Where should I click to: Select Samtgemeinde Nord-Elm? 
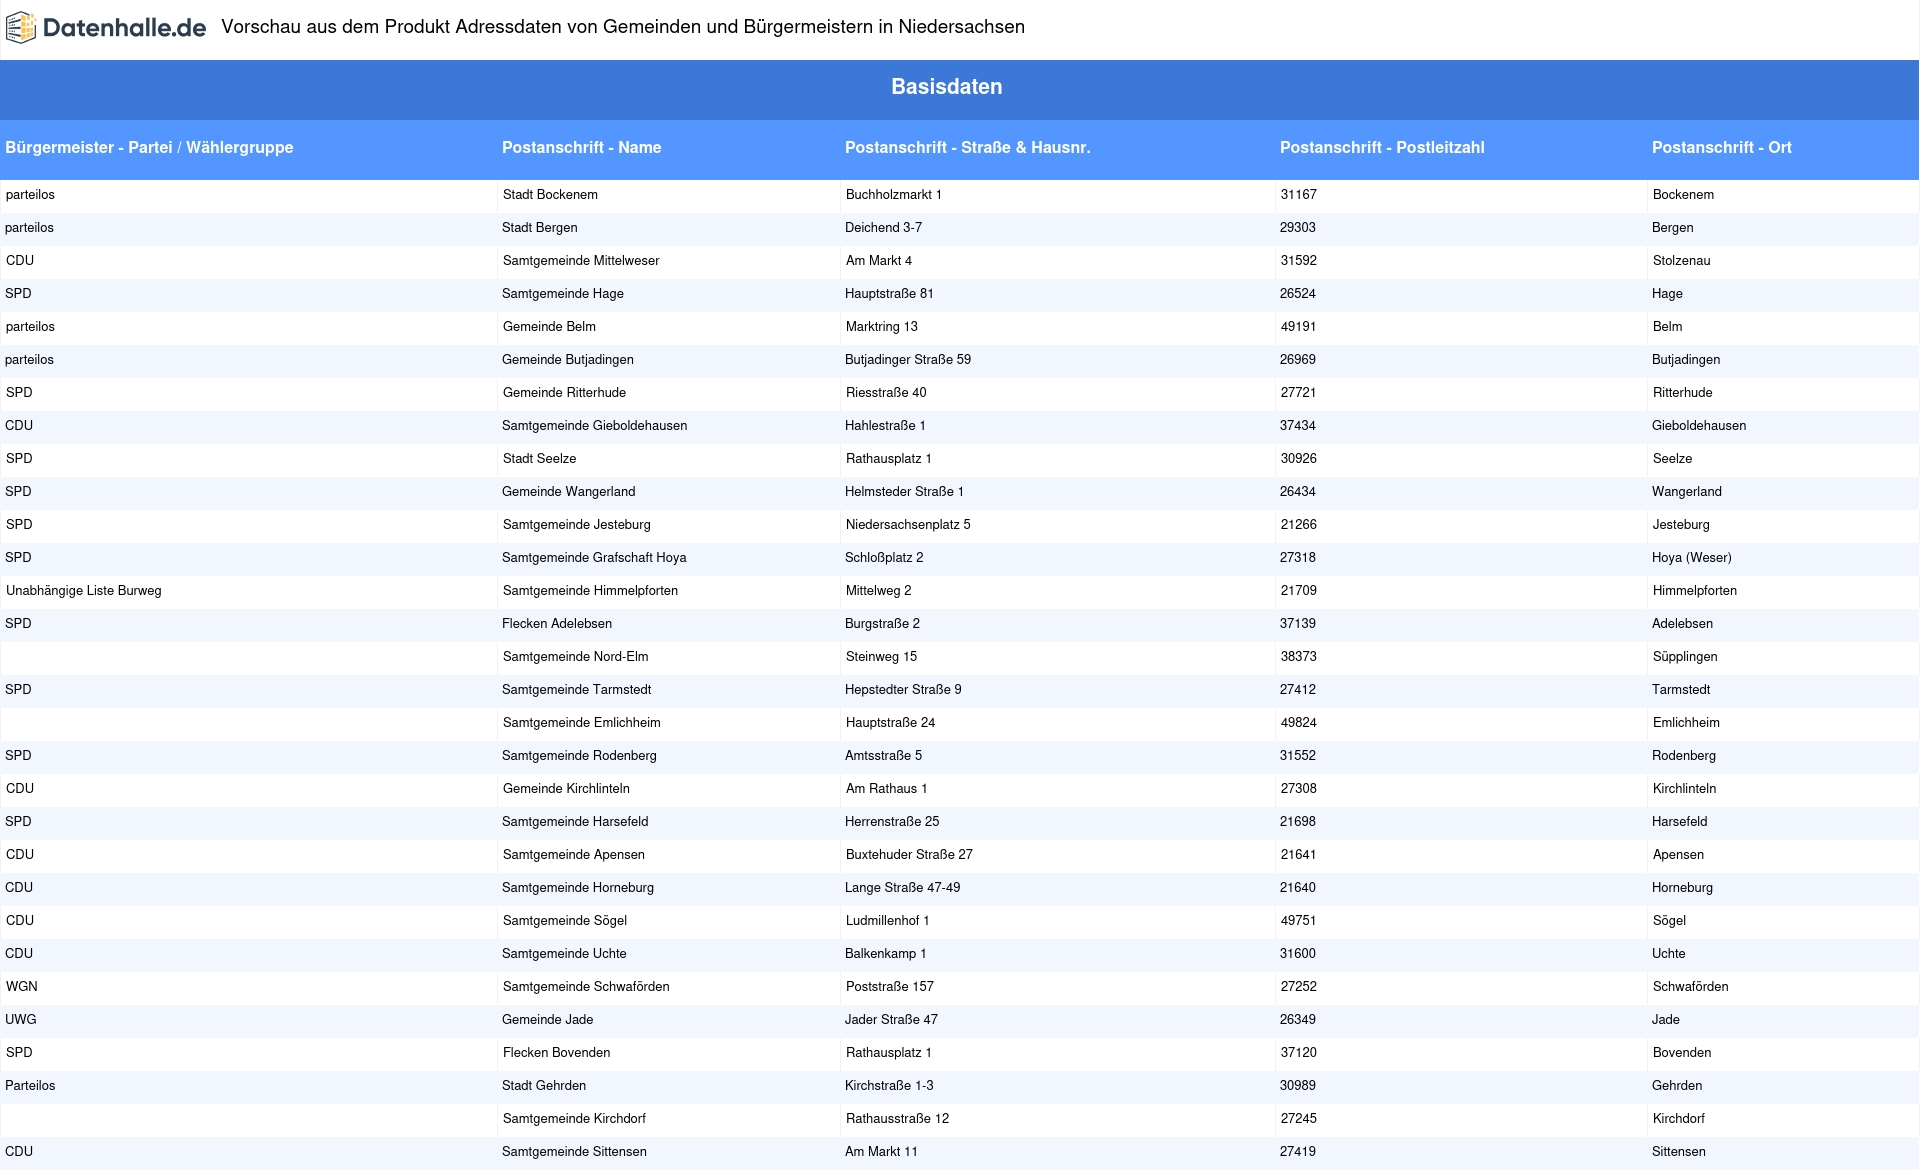pyautogui.click(x=576, y=657)
